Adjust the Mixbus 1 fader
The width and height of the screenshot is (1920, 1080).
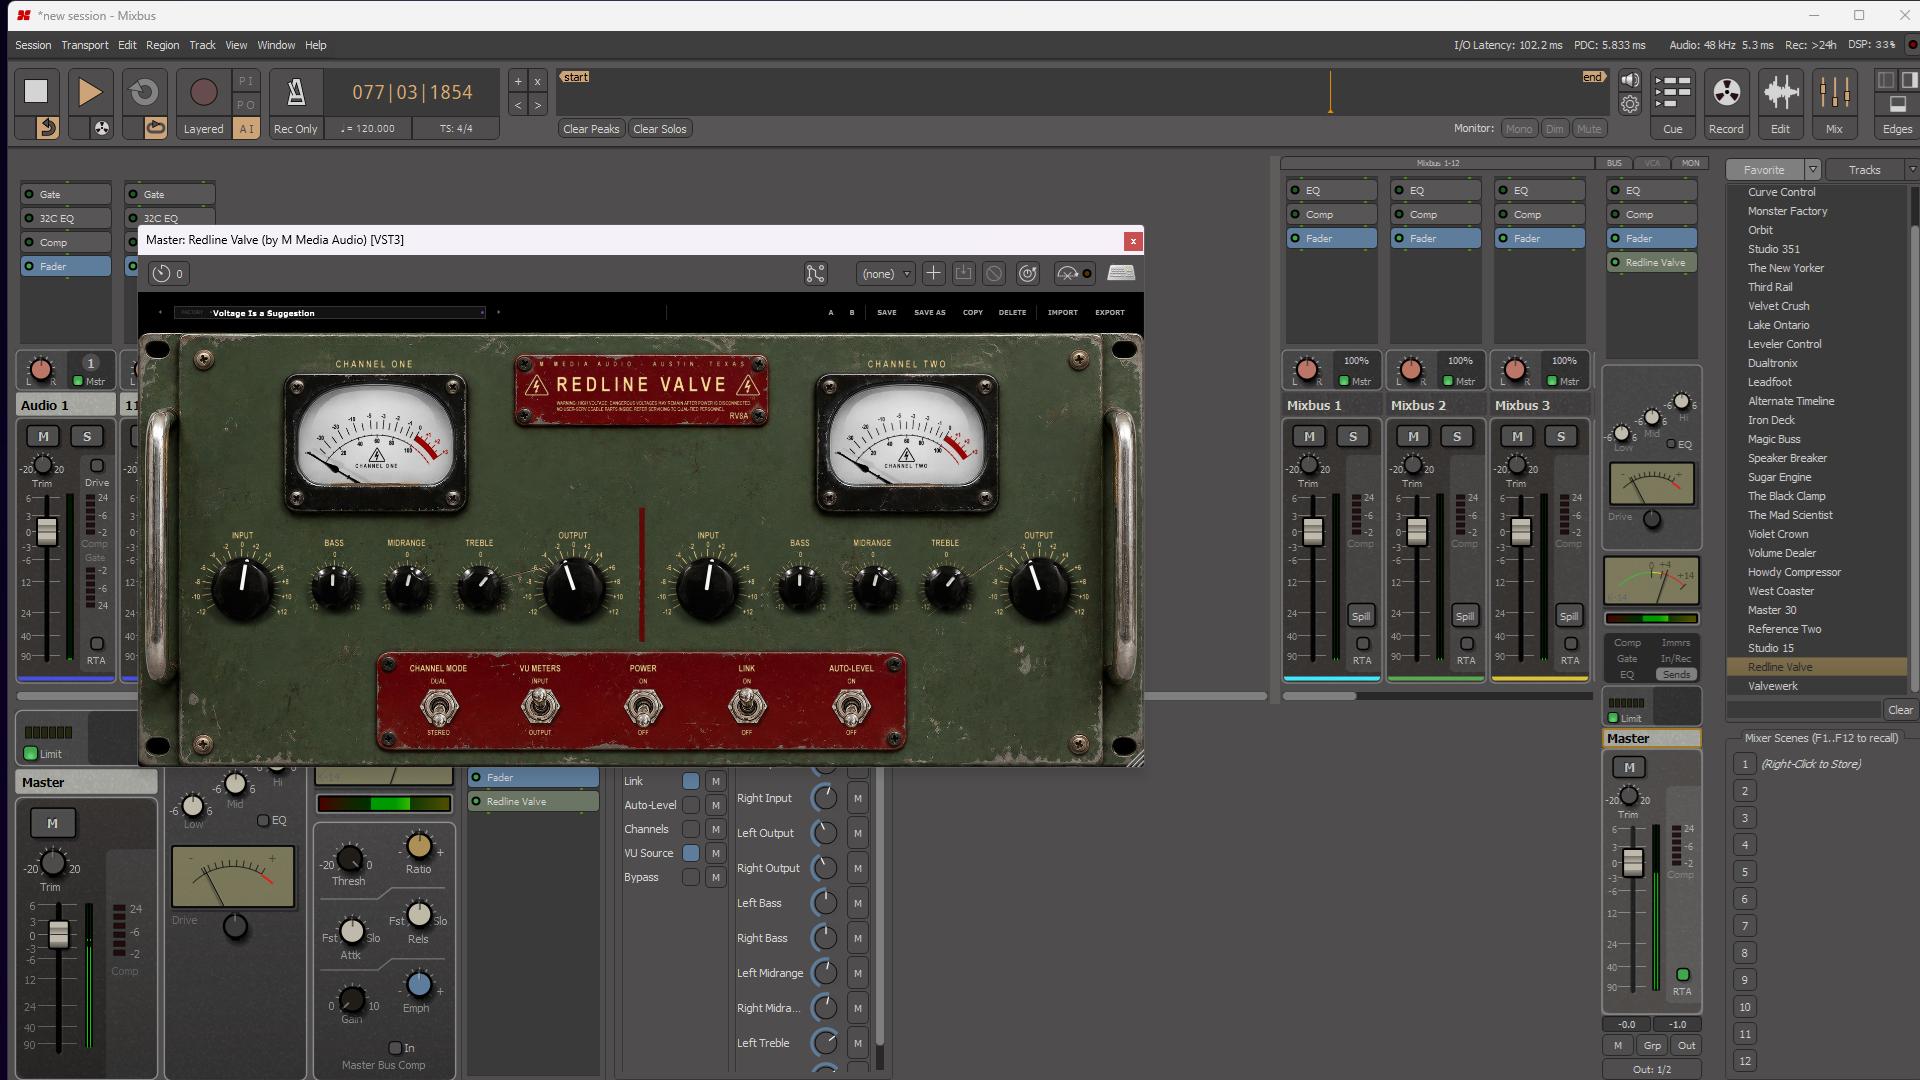1313,531
